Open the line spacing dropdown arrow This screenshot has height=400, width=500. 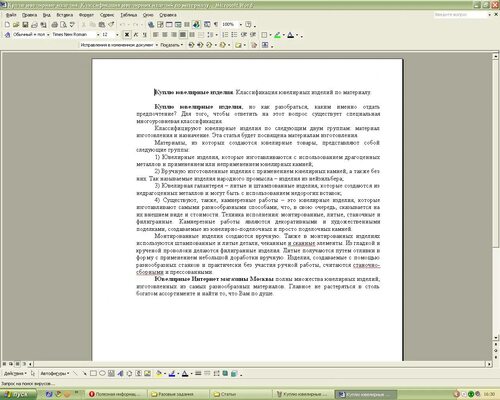point(216,35)
